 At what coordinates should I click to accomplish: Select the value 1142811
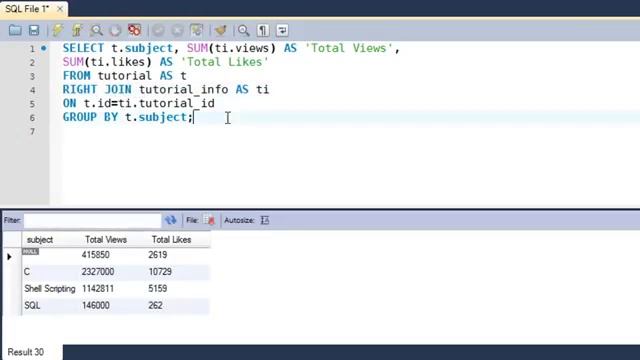point(98,289)
